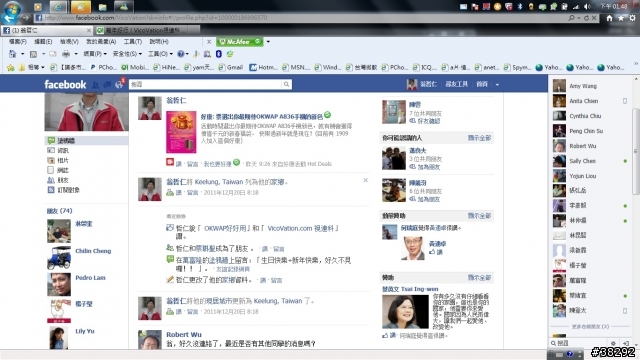Open the 說明(H) menu

coord(159,42)
